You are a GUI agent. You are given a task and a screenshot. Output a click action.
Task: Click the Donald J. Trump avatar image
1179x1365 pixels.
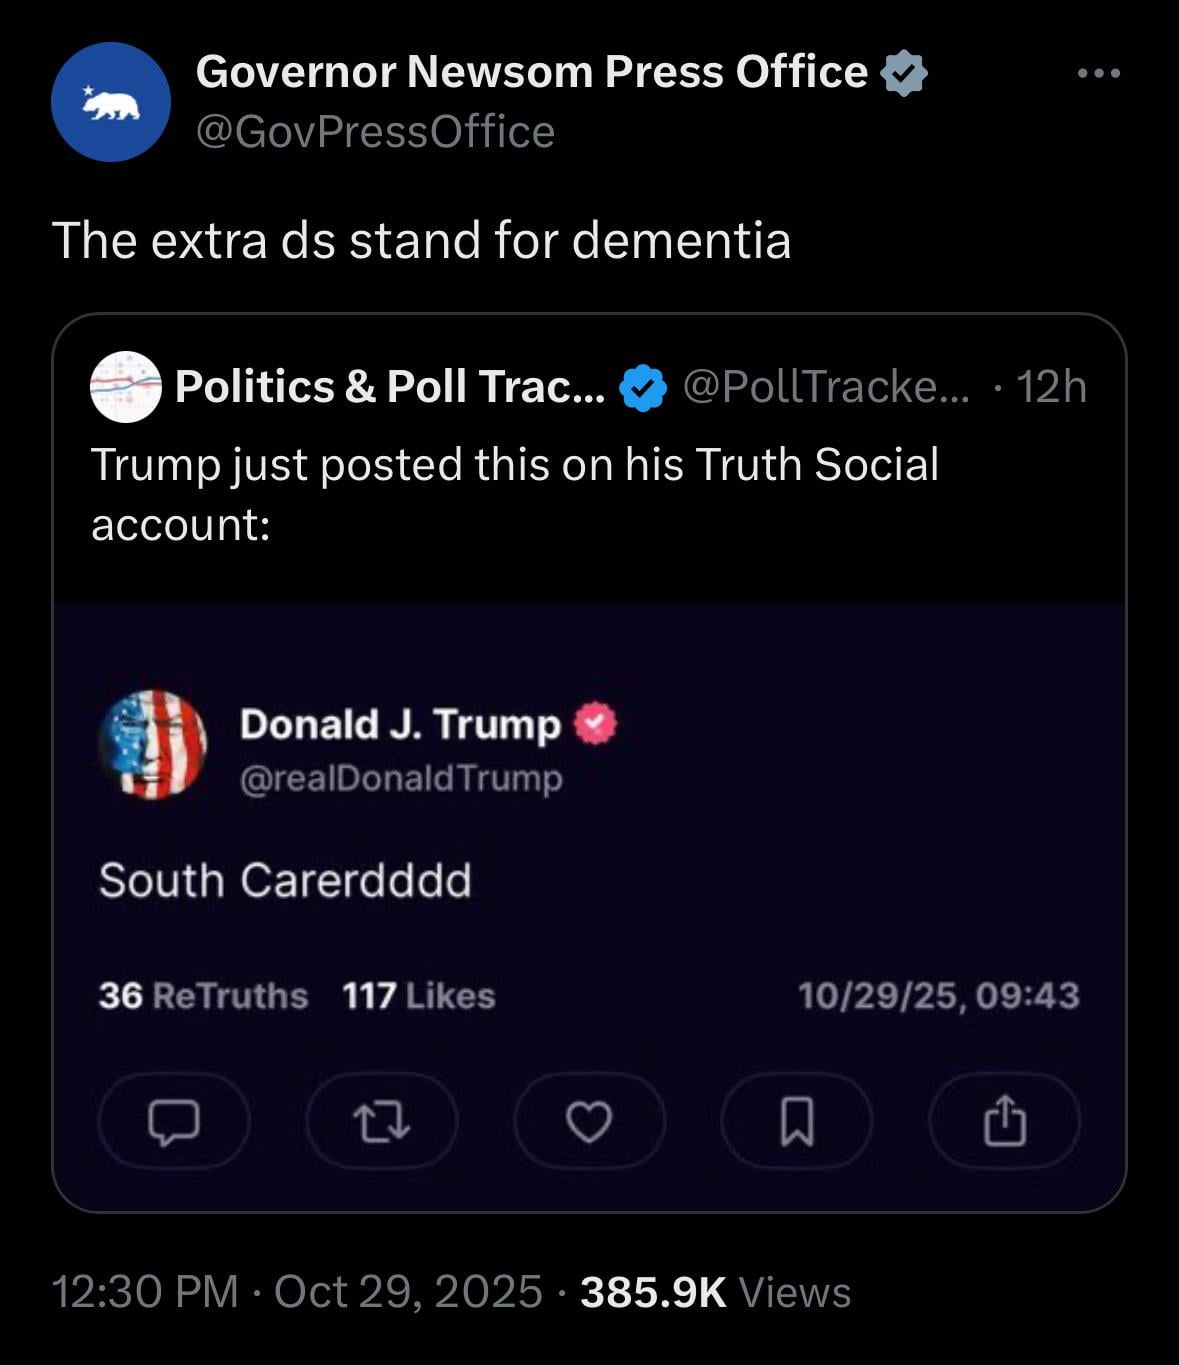tap(152, 744)
